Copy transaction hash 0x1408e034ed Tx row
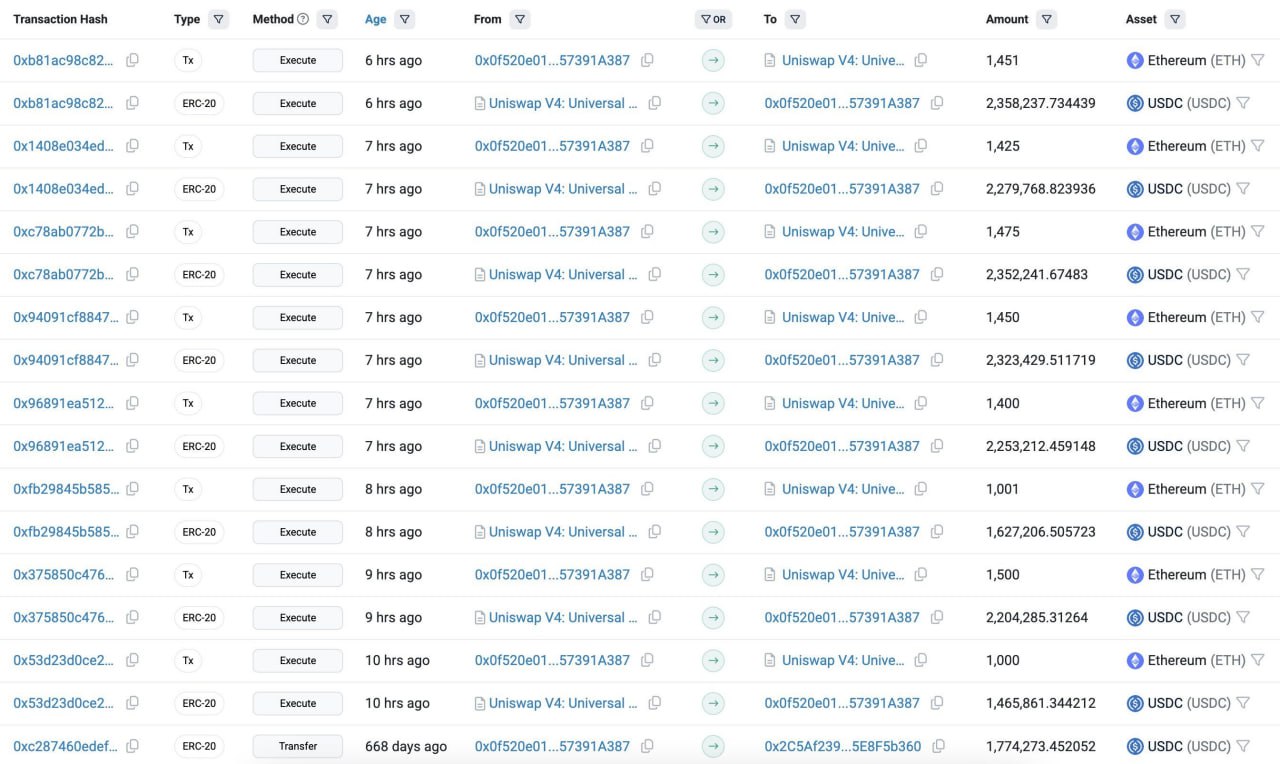Viewport: 1280px width, 764px height. click(x=132, y=146)
